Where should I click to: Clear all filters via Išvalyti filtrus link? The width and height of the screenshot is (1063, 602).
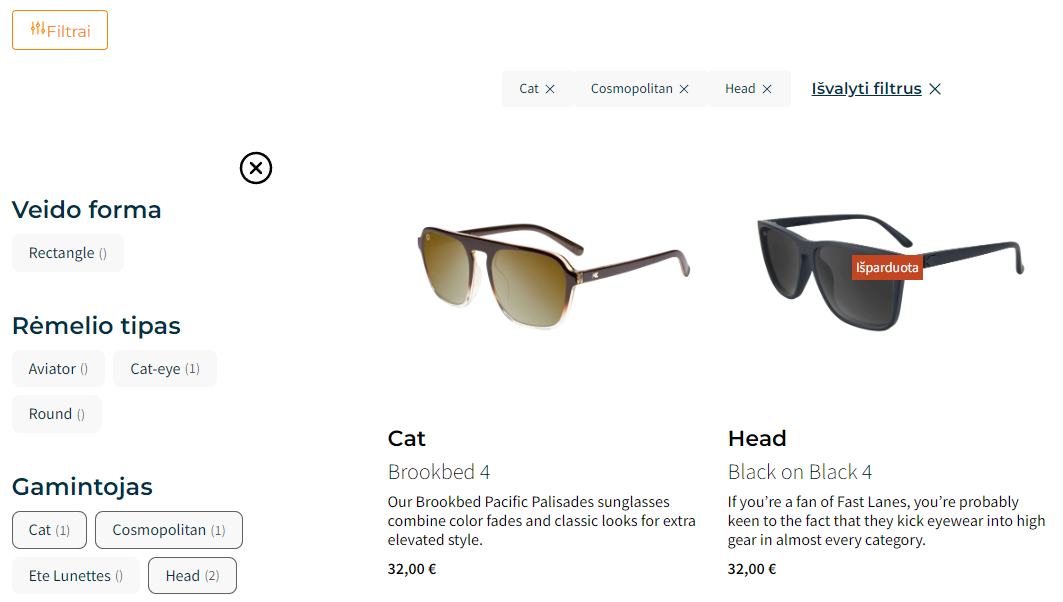coord(866,89)
